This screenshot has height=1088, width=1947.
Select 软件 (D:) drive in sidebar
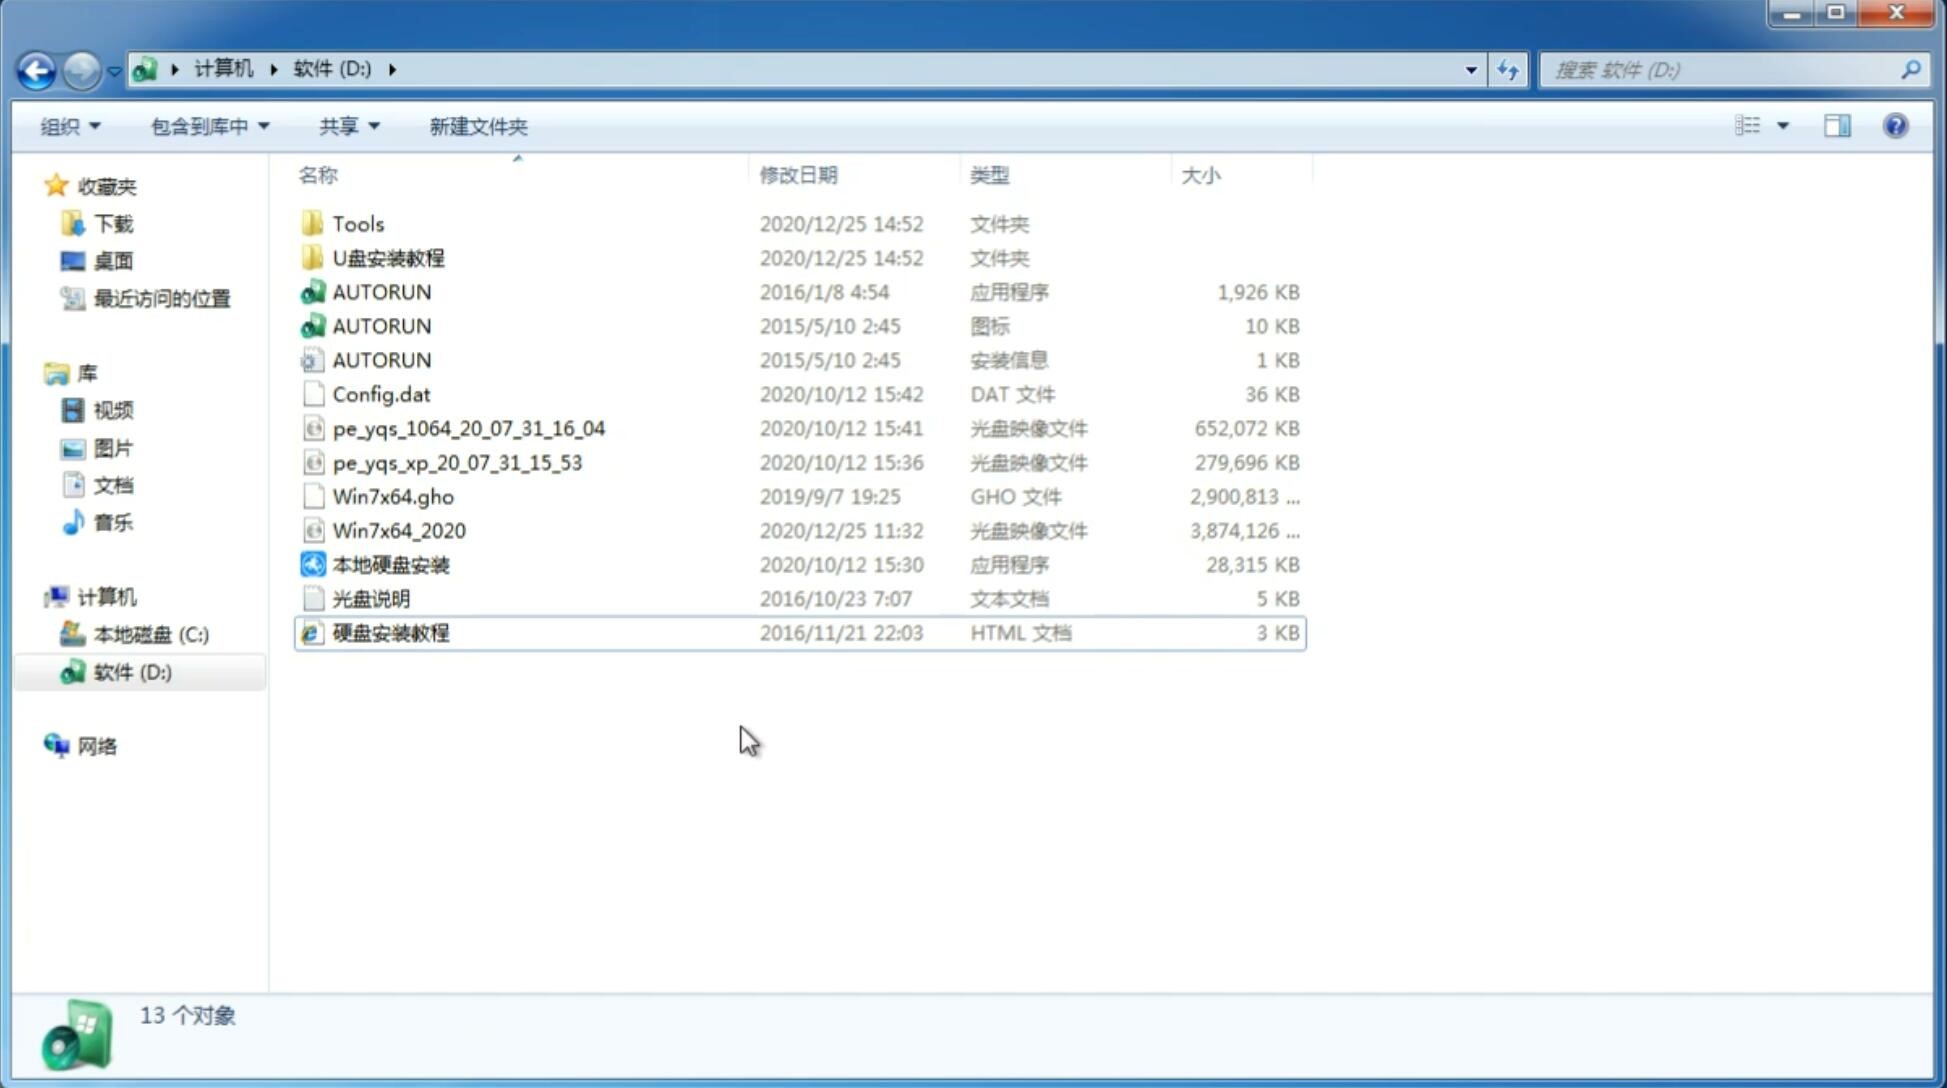pos(132,672)
